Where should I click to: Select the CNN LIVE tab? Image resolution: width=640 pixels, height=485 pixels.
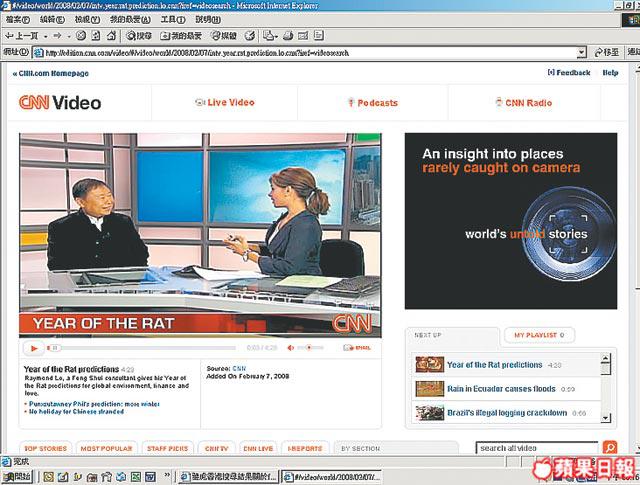258,448
